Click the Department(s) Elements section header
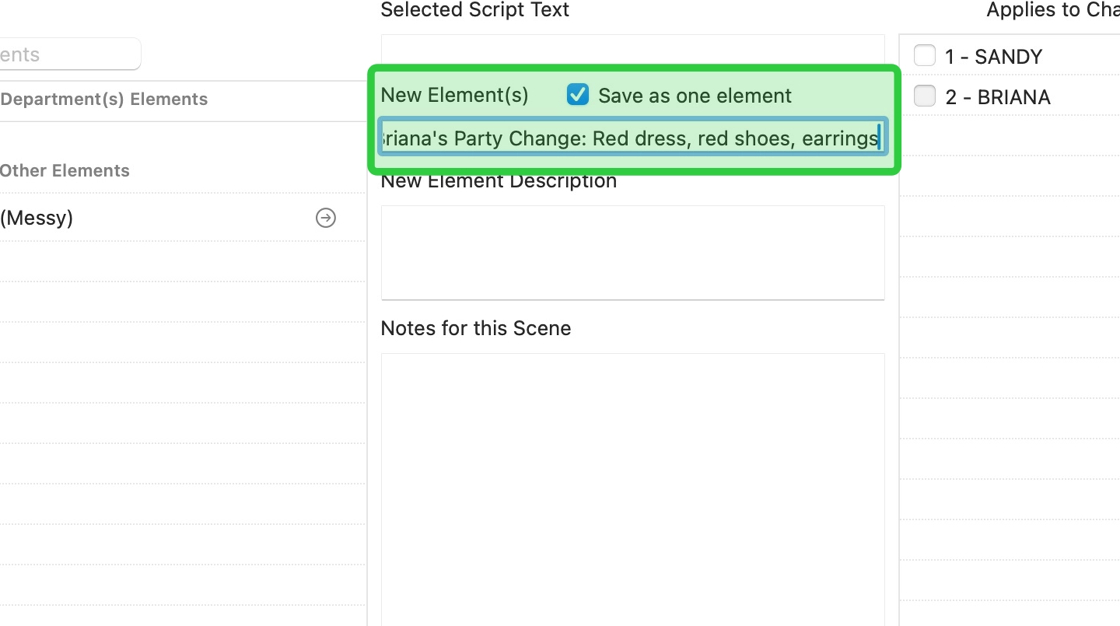 [x=104, y=99]
